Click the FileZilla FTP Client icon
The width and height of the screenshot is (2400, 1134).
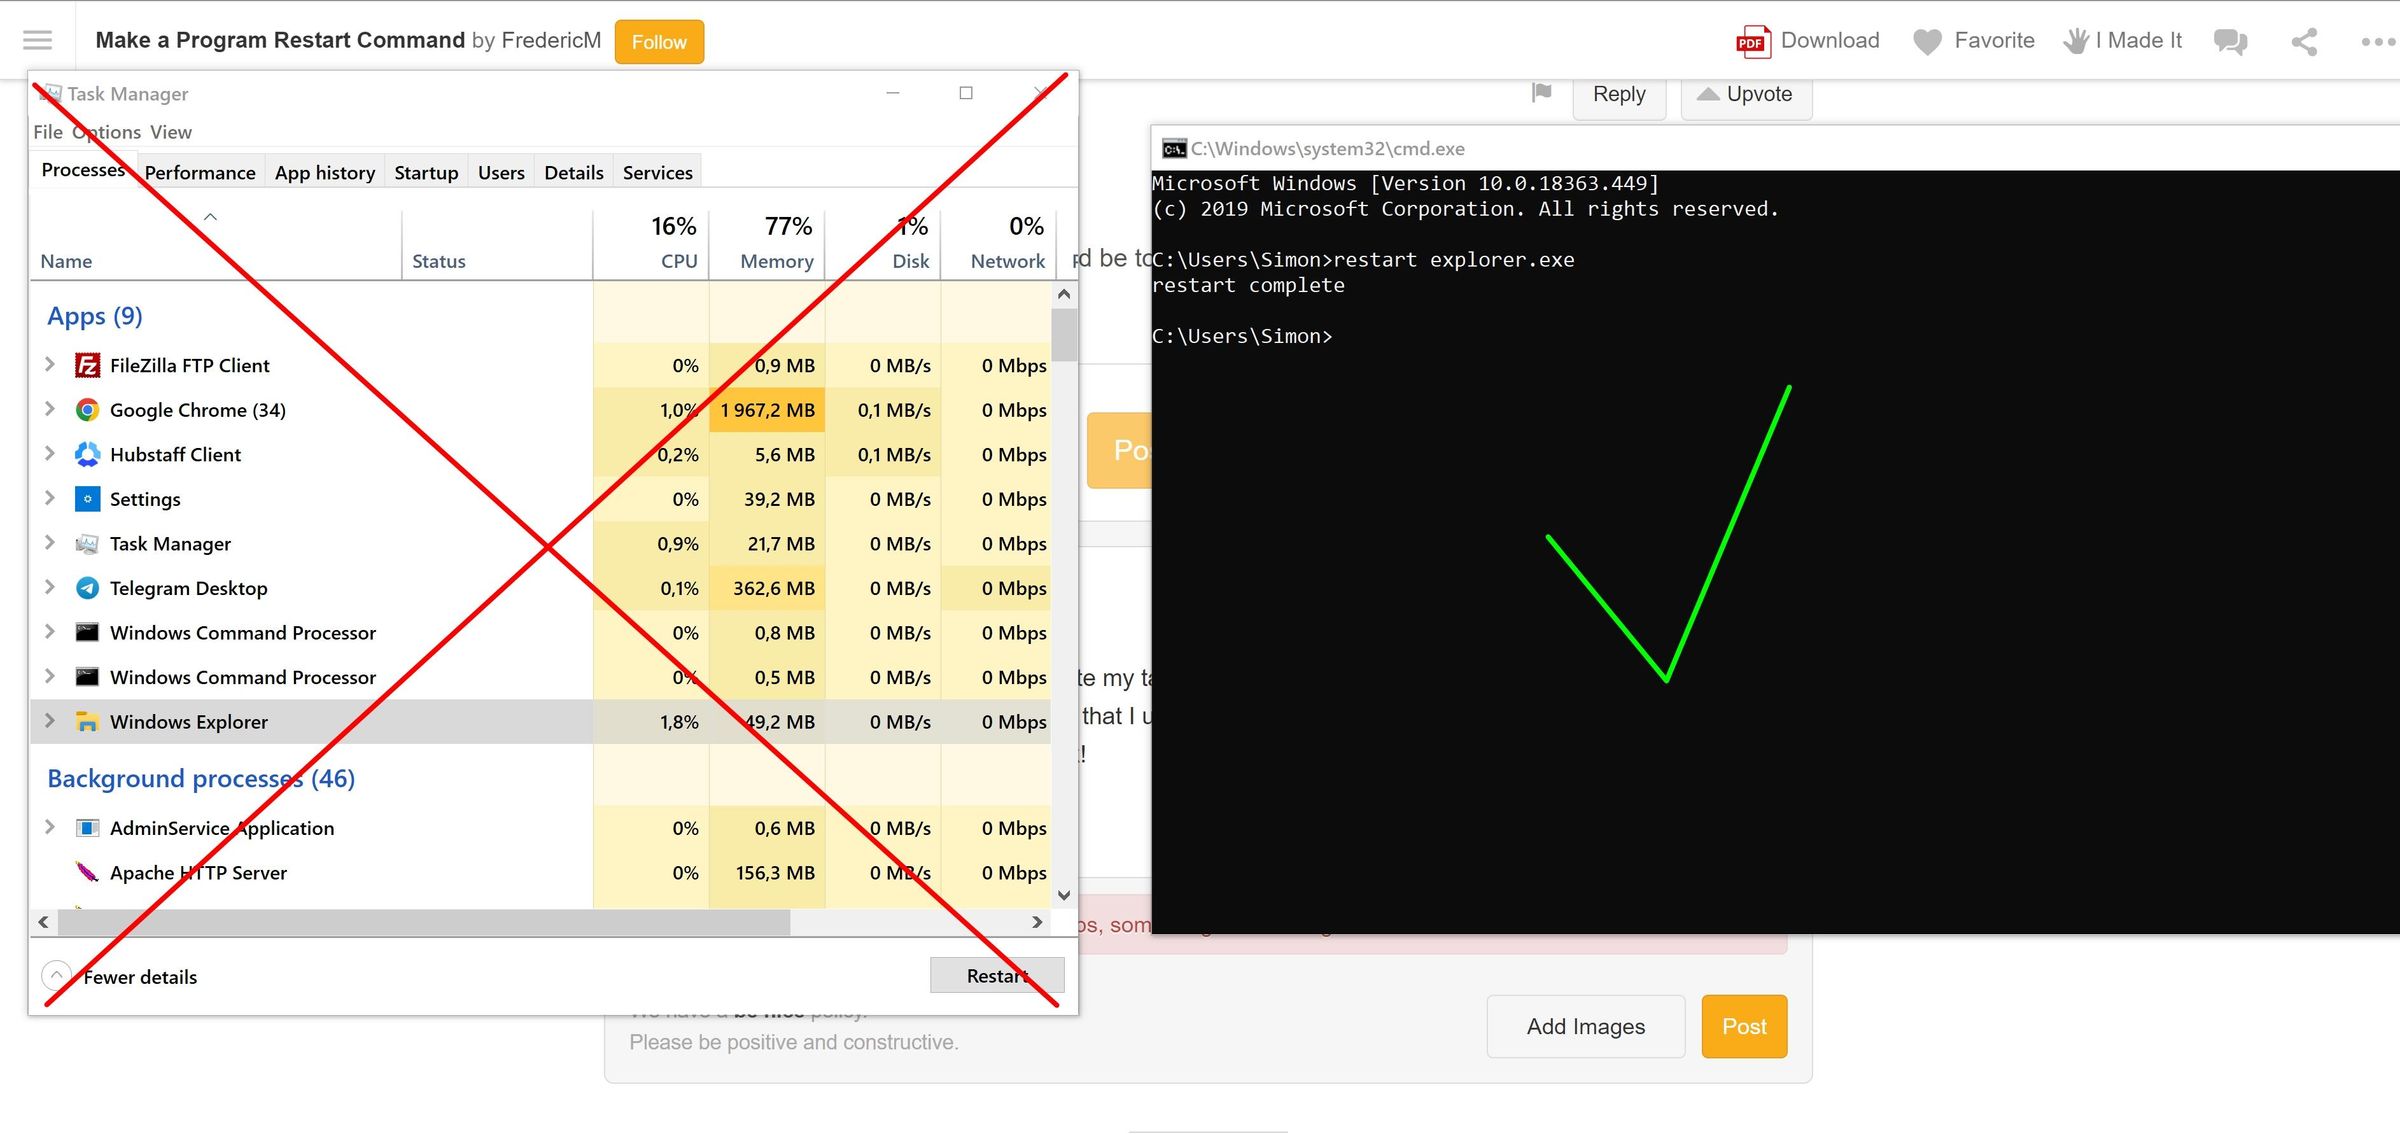87,364
